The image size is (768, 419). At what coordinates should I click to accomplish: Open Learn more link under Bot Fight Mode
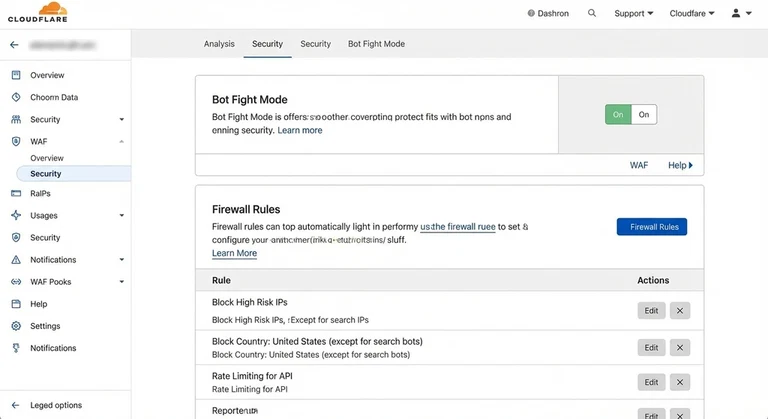(300, 131)
